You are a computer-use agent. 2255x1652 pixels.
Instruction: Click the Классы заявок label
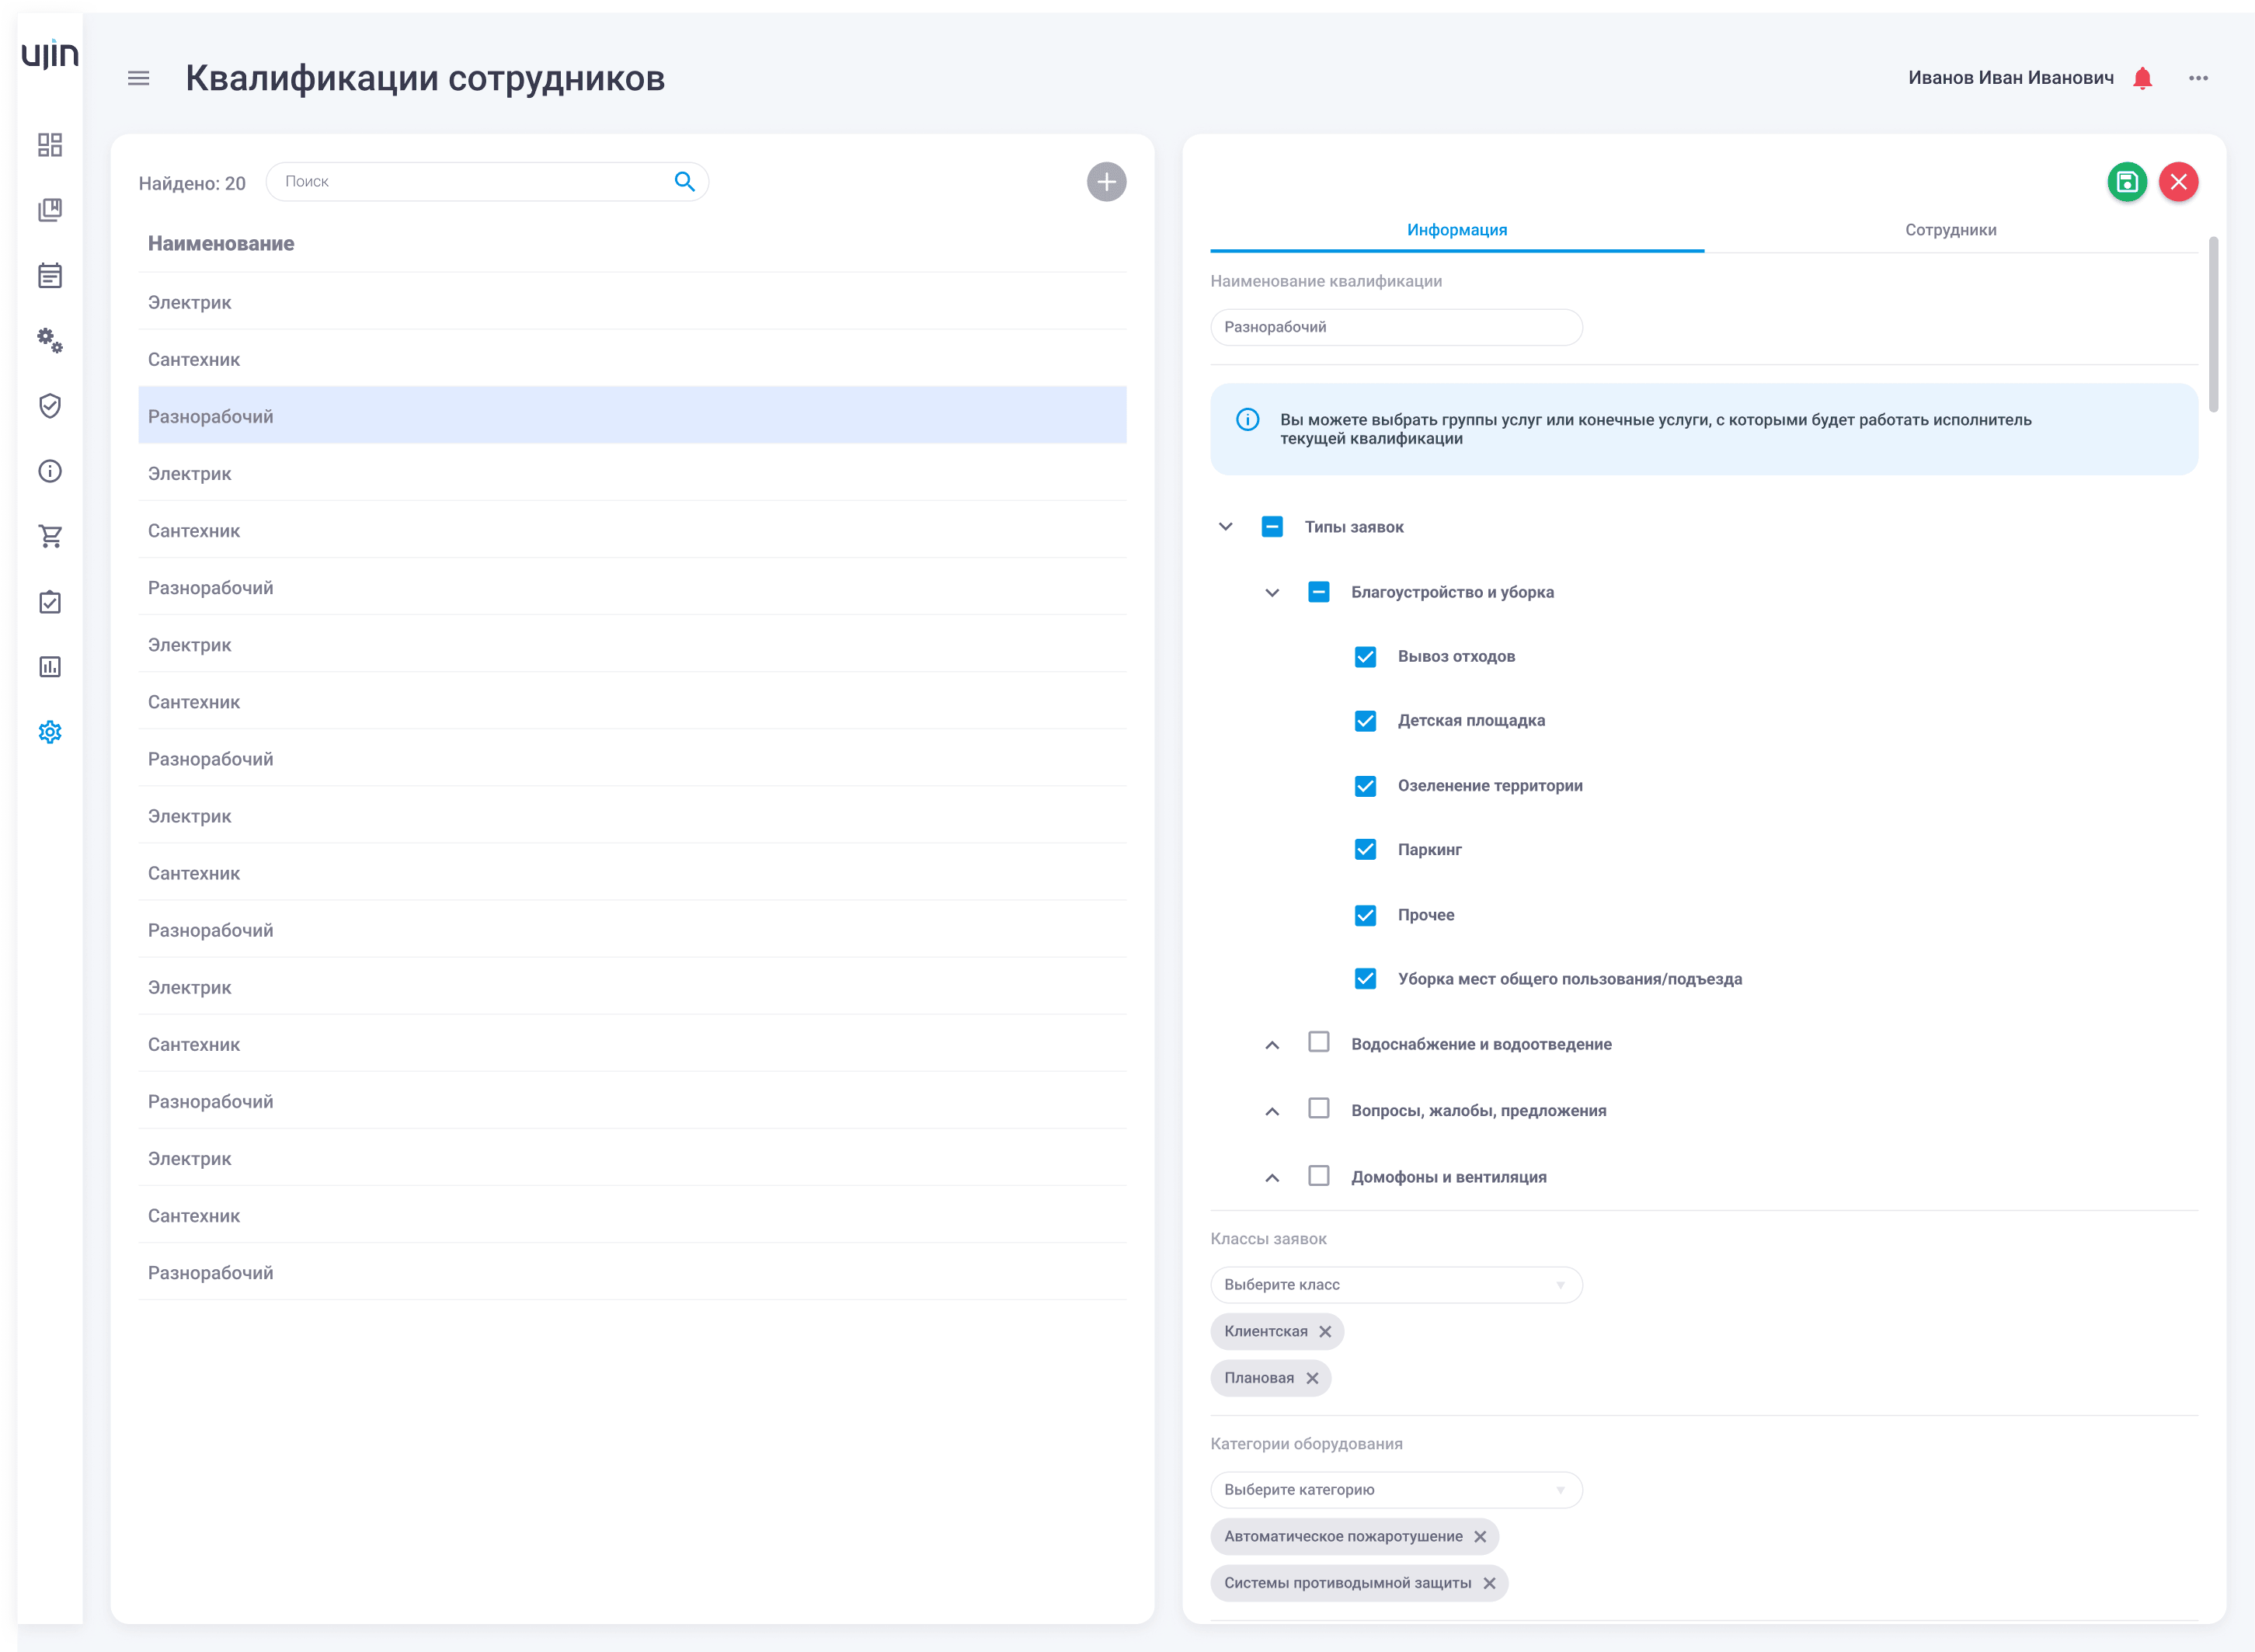tap(1268, 1239)
